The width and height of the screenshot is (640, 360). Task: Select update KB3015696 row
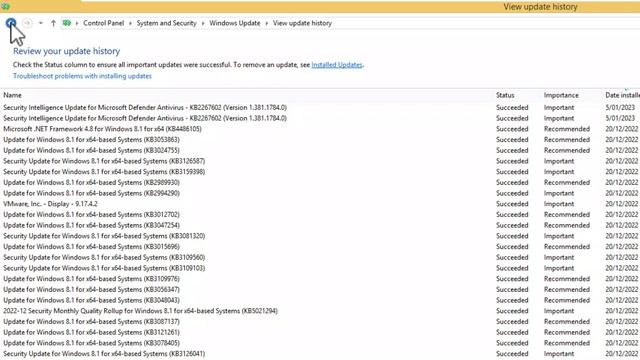click(x=320, y=247)
